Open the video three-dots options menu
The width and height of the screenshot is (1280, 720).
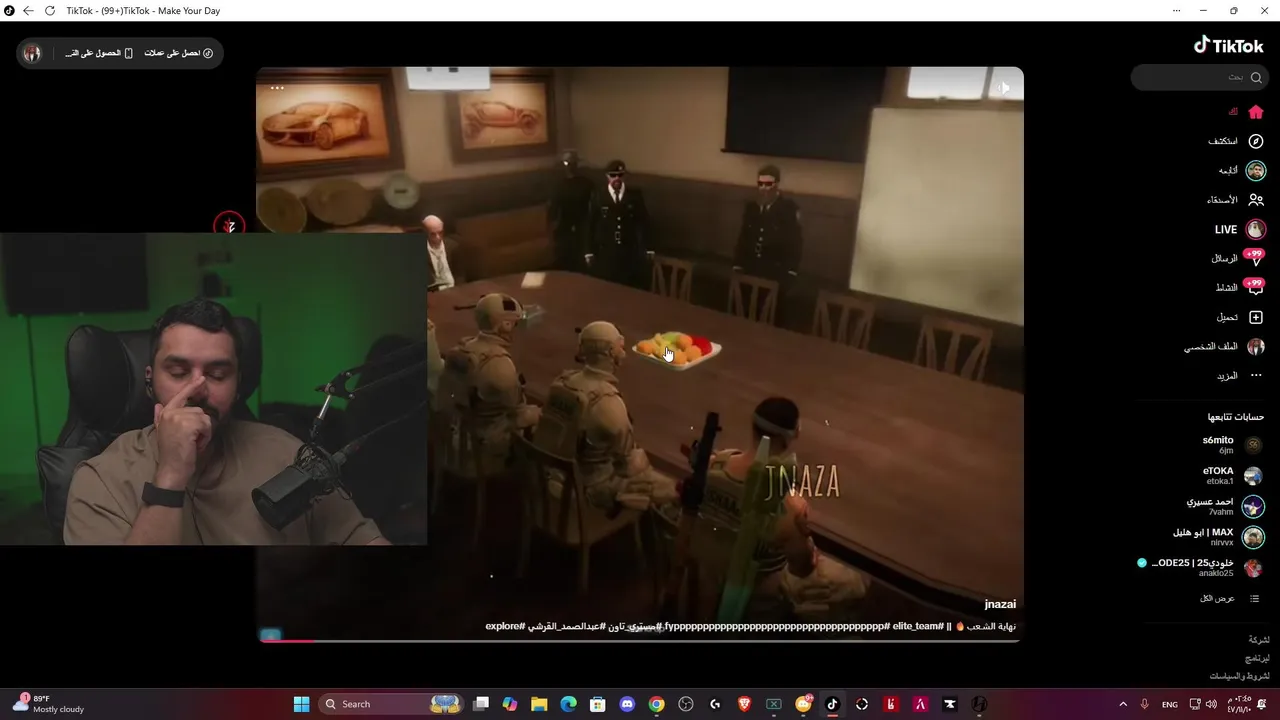(x=277, y=88)
